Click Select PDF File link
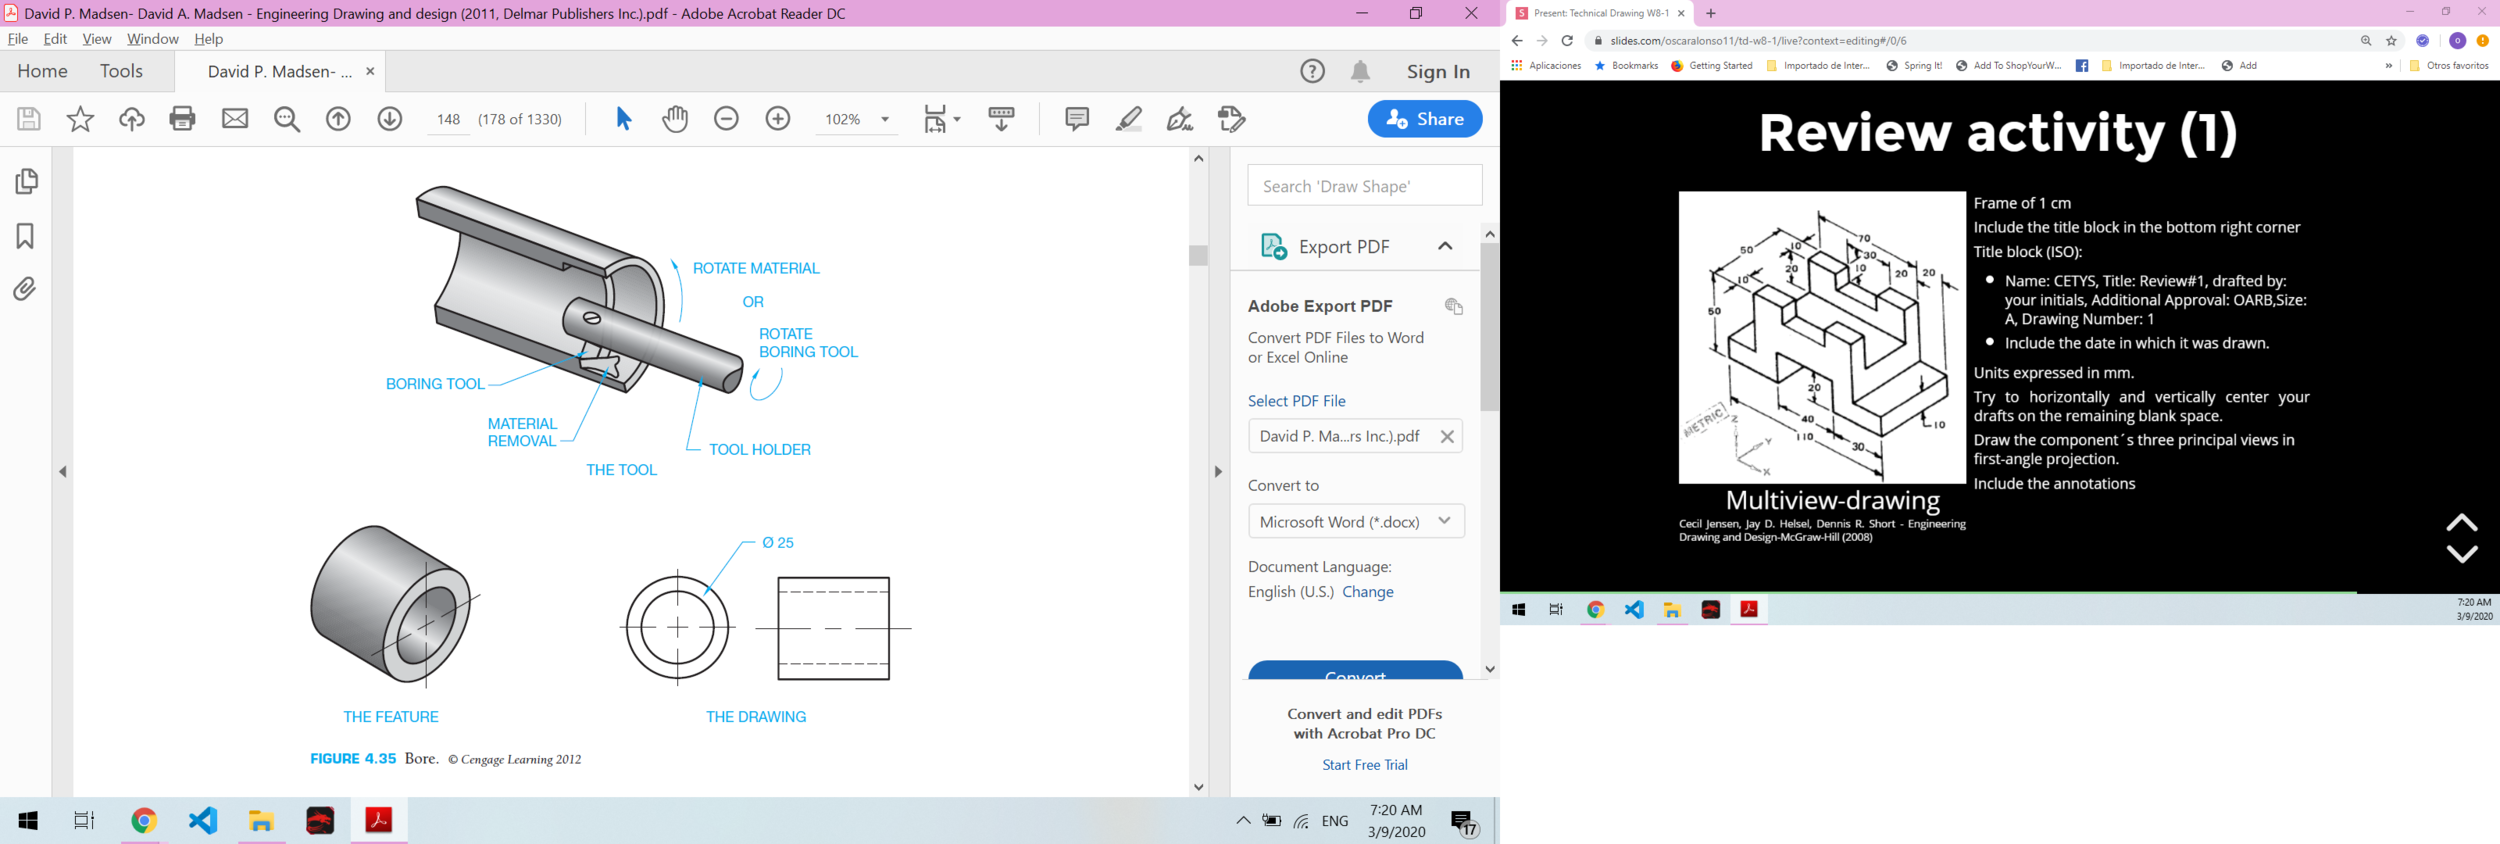The height and width of the screenshot is (844, 2500). tap(1297, 401)
